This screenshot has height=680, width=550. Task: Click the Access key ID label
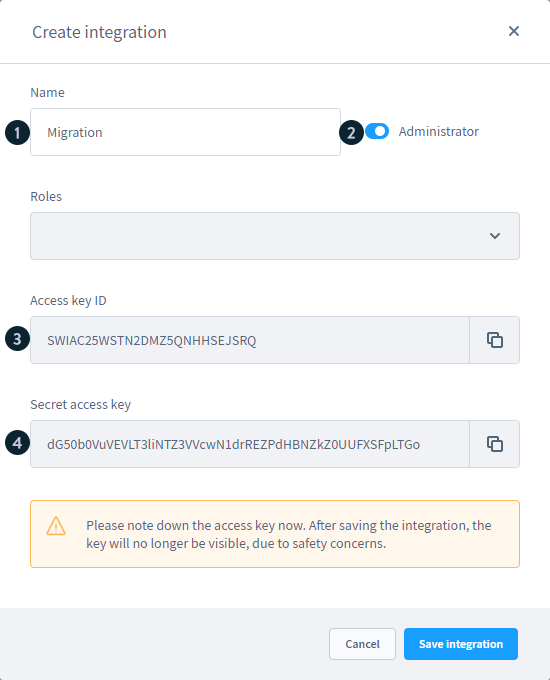68,301
